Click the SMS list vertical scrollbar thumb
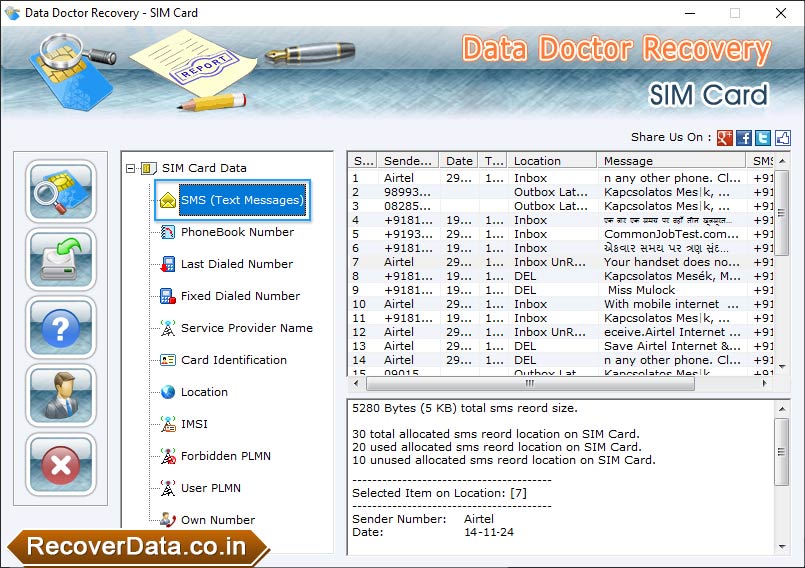 pos(781,213)
